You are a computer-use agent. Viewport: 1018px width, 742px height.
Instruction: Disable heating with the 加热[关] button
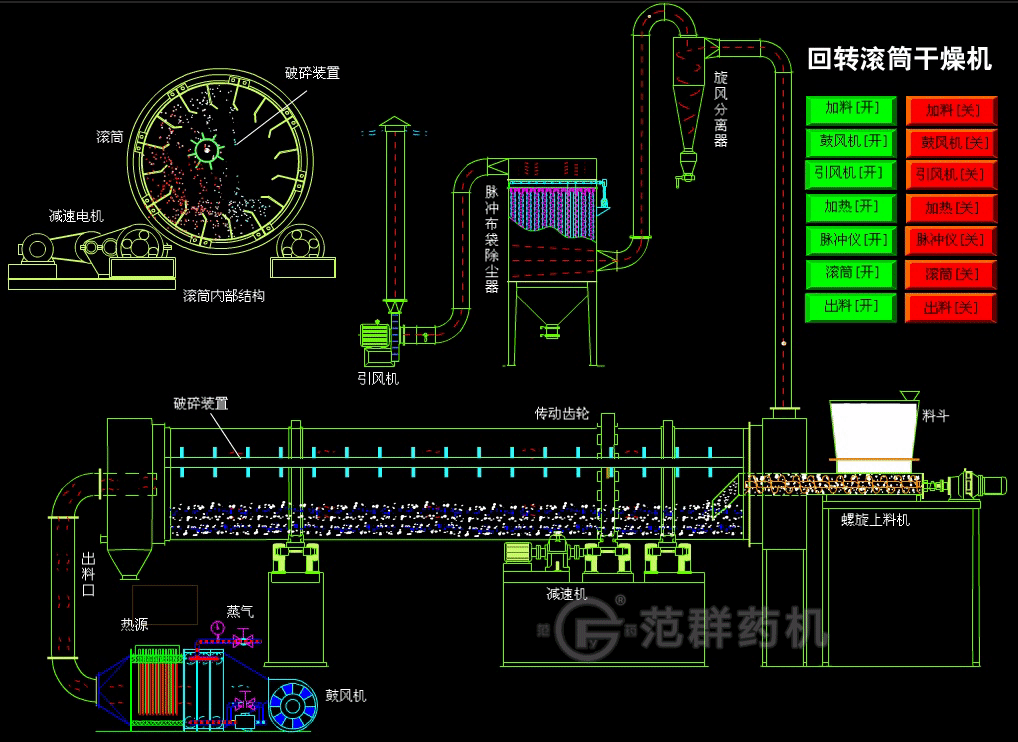click(x=952, y=208)
